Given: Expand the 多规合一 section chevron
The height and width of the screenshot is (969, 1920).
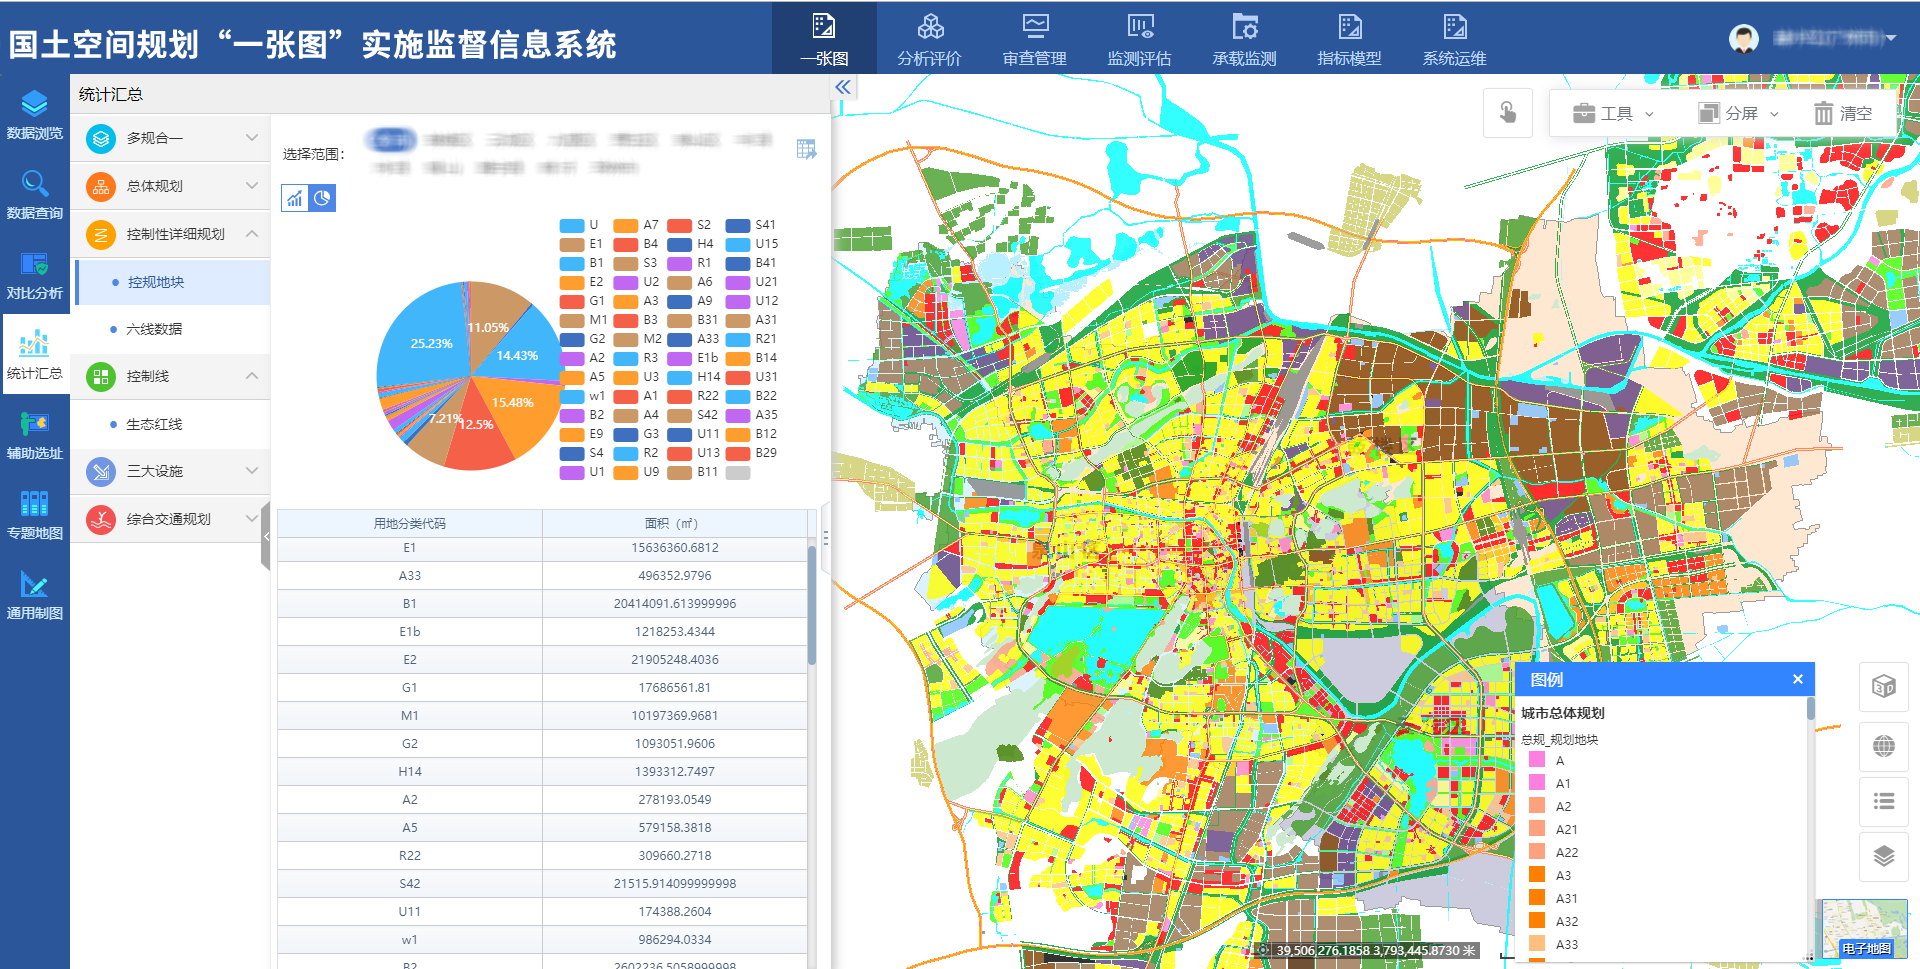Looking at the screenshot, I should coord(252,138).
